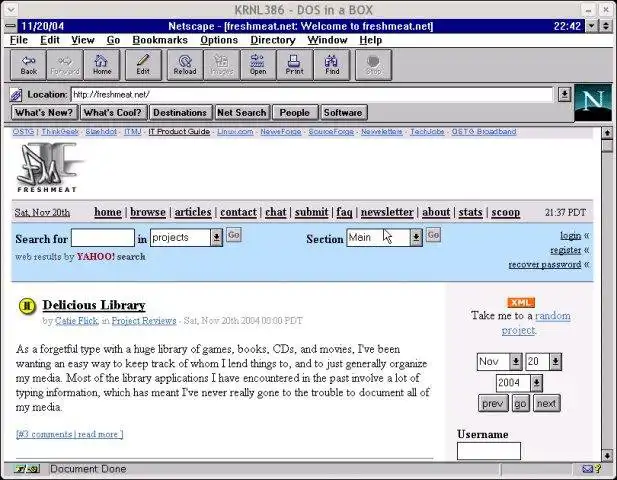The image size is (617, 480).
Task: Open the File menu
Action: 18,40
